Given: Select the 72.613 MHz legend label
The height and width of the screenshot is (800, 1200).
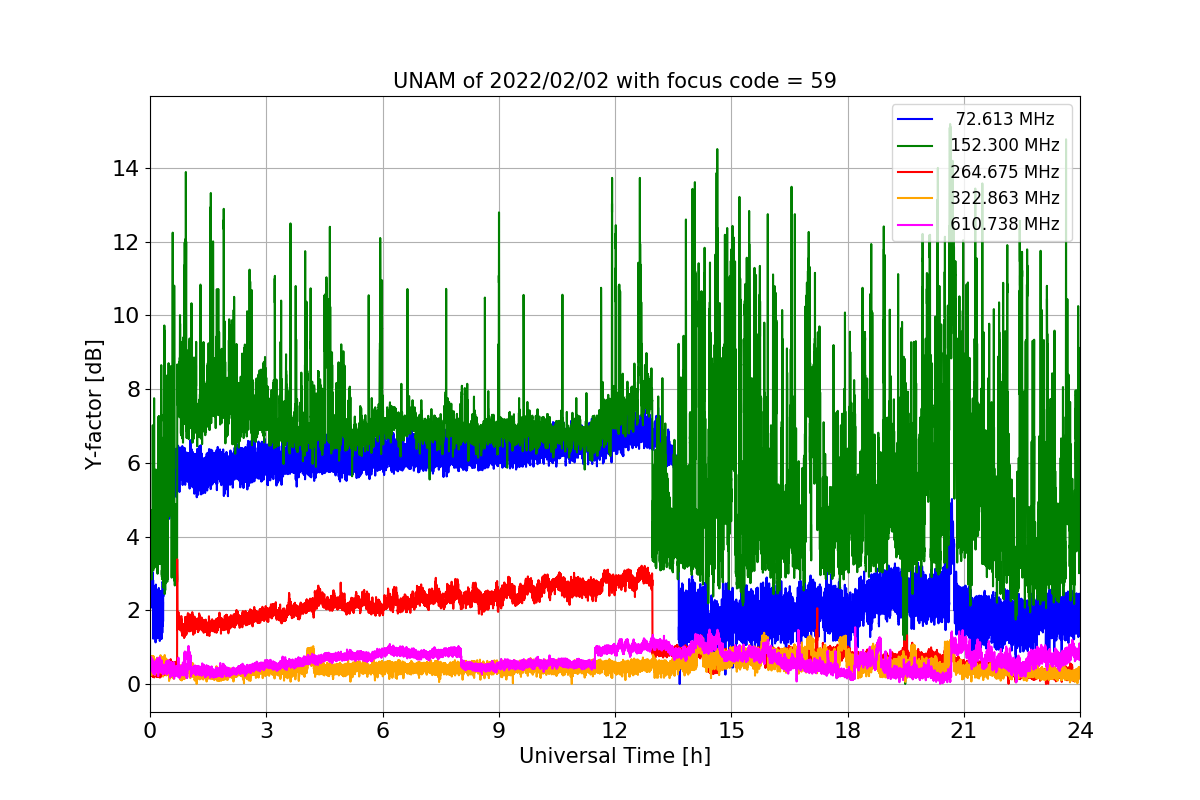Looking at the screenshot, I should point(1005,119).
